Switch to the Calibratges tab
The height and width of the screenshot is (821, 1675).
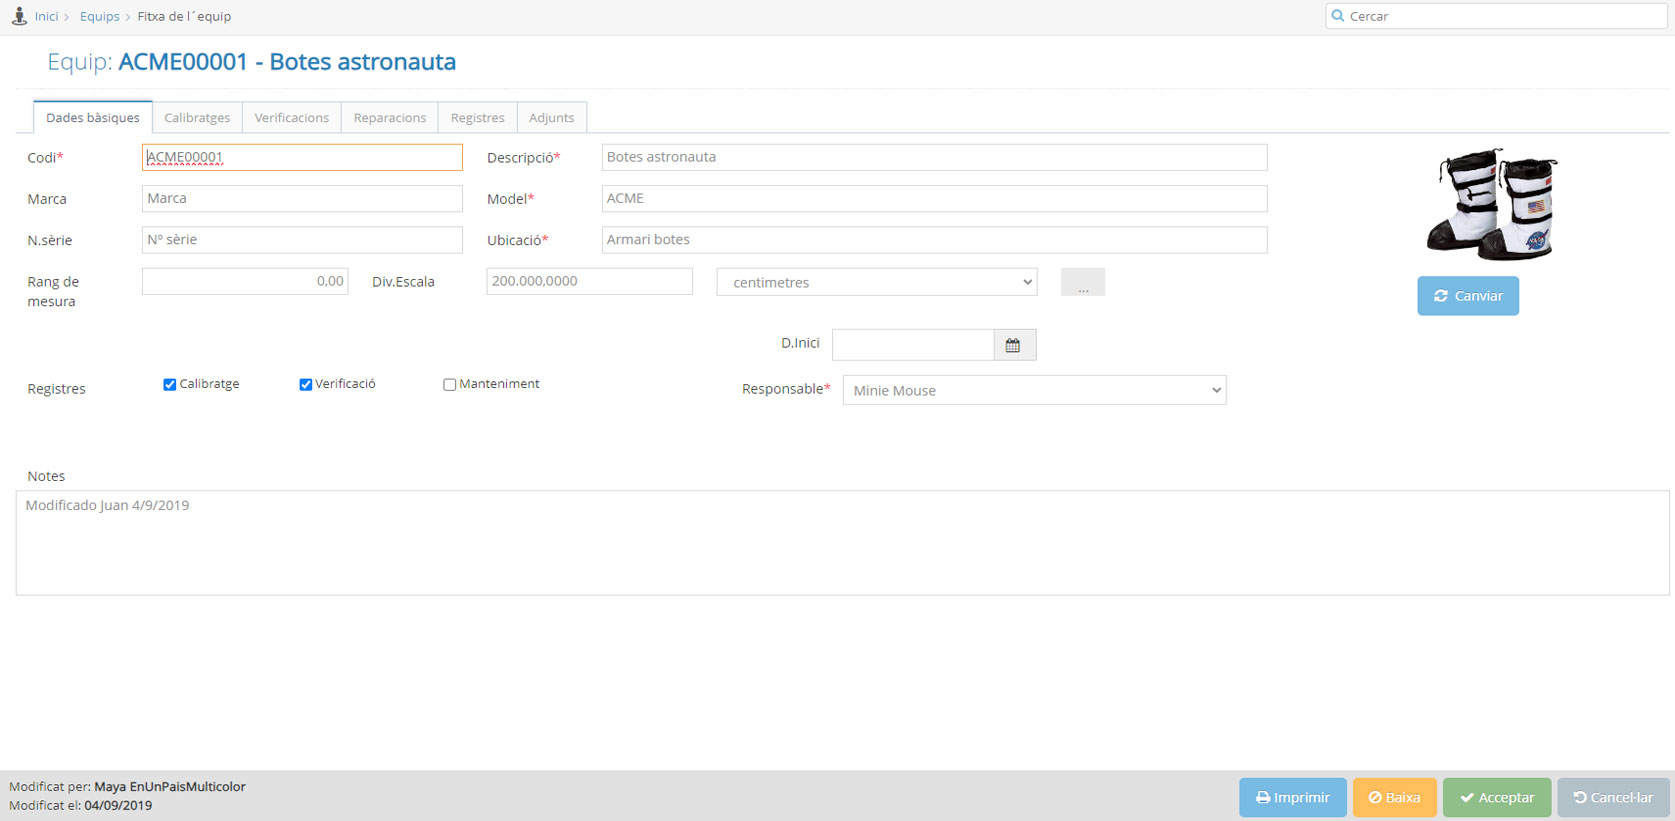coord(197,117)
